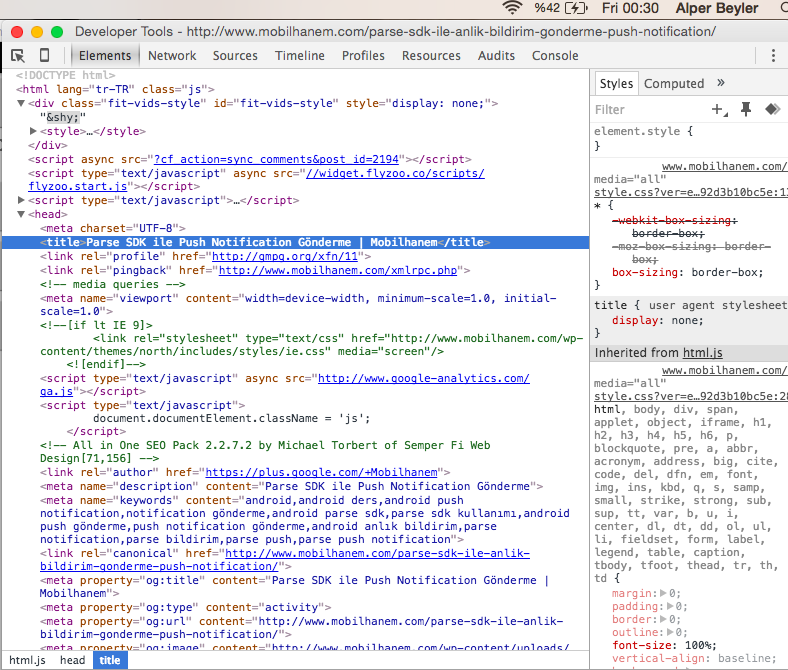Click the battery status icon
788x670 pixels.
click(576, 8)
